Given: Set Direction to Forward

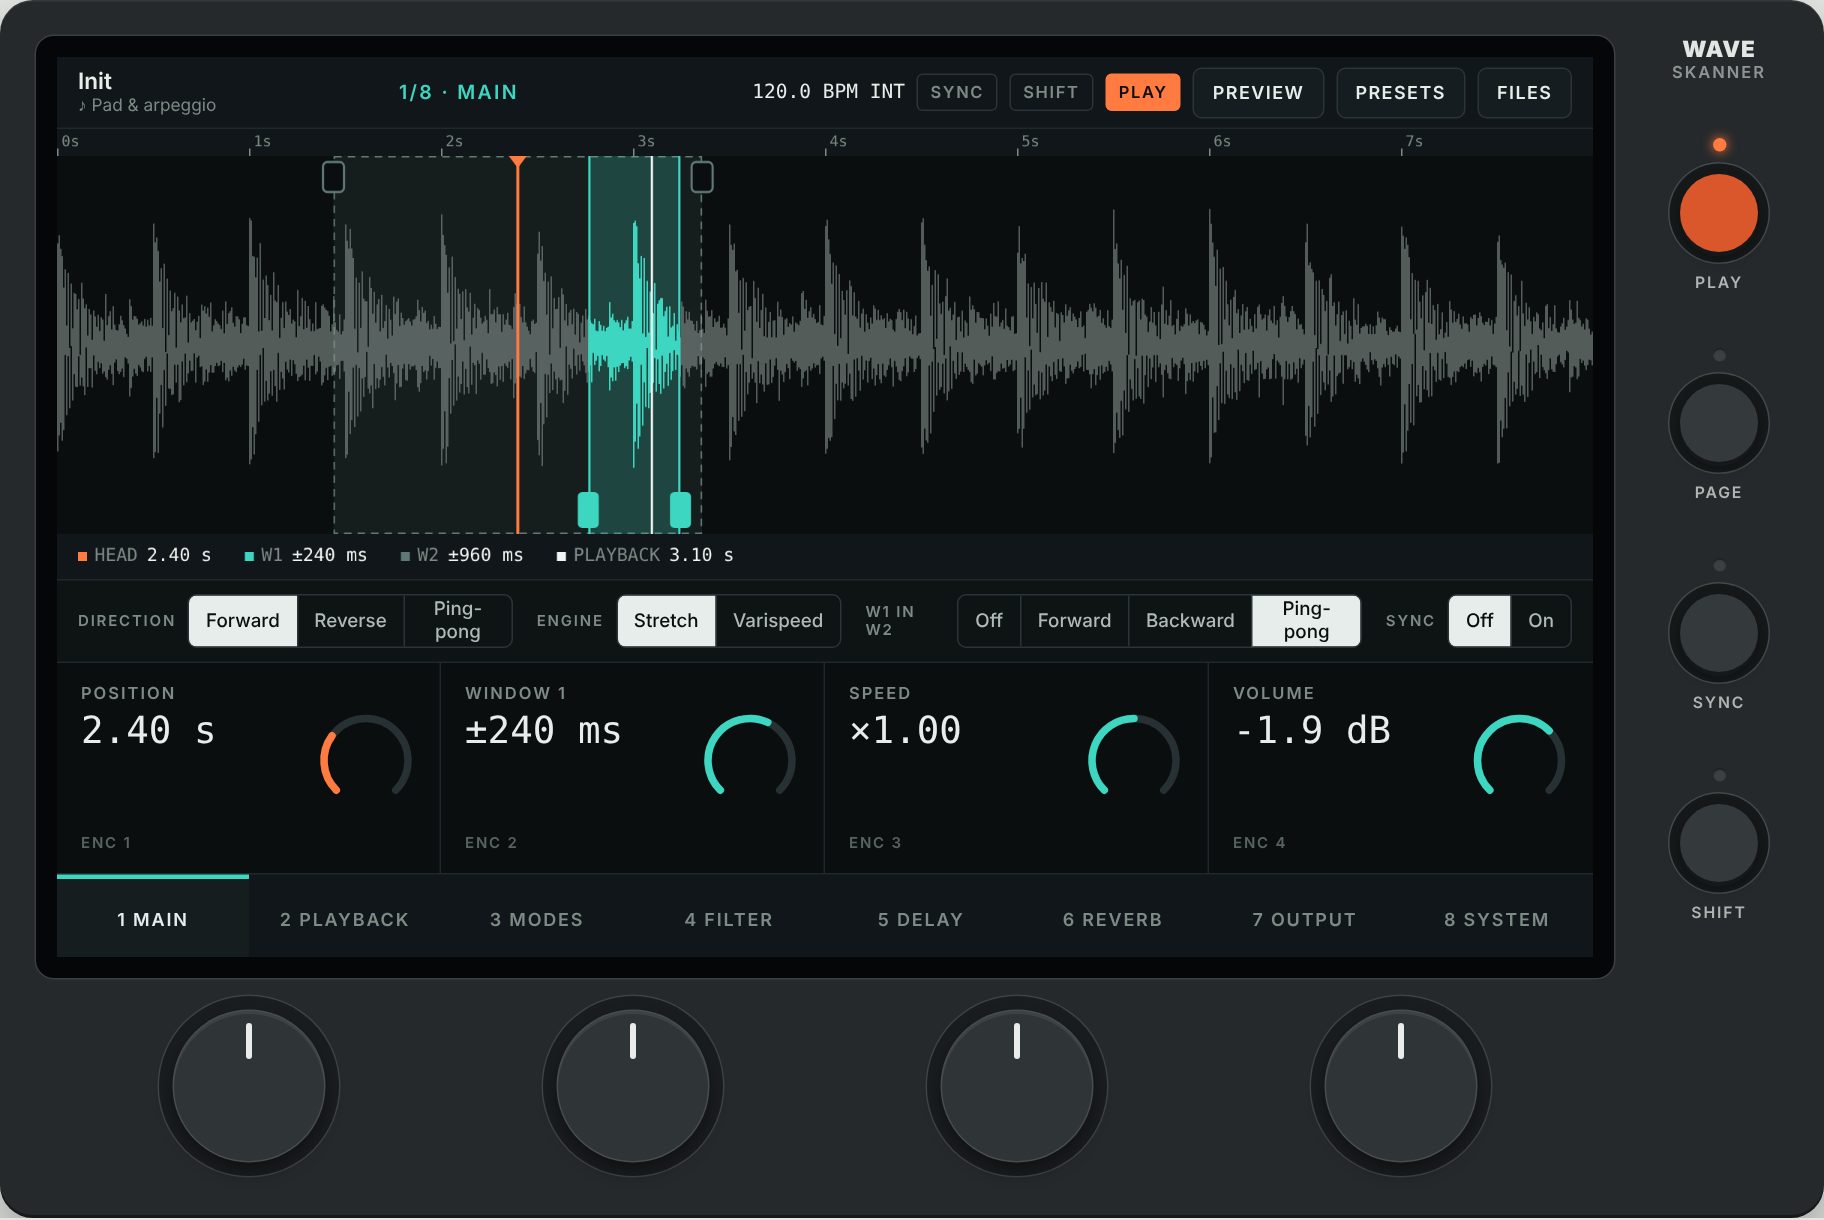Looking at the screenshot, I should click(243, 620).
